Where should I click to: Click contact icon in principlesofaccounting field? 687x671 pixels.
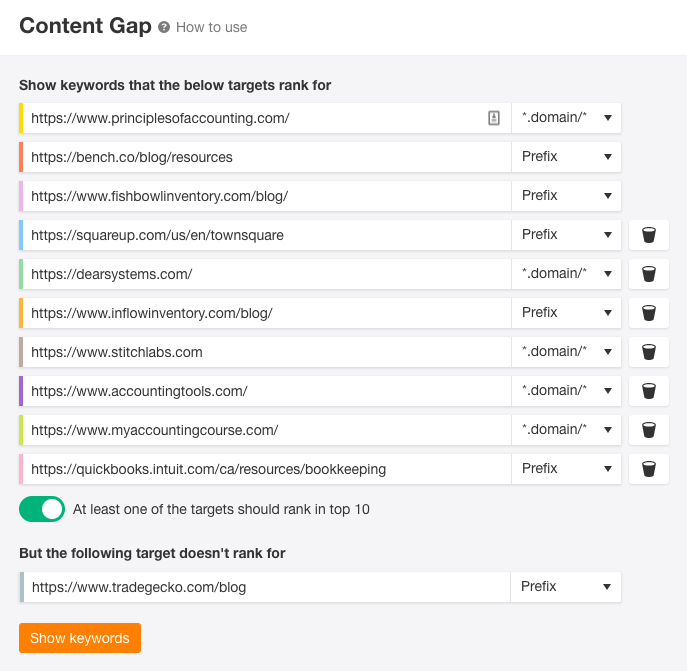pos(493,118)
